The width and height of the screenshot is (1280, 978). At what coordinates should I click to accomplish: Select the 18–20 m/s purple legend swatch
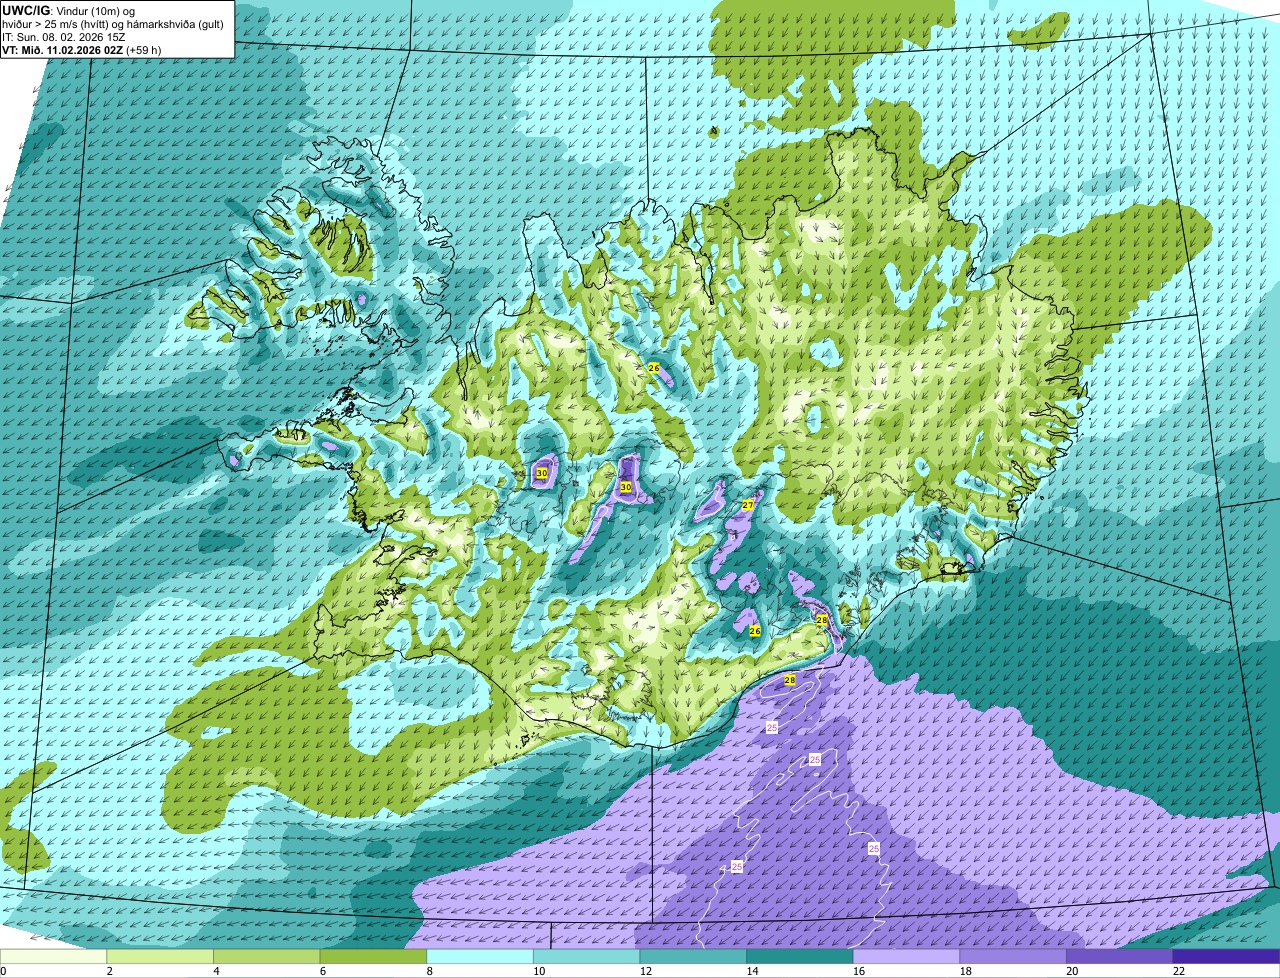[x=1013, y=956]
